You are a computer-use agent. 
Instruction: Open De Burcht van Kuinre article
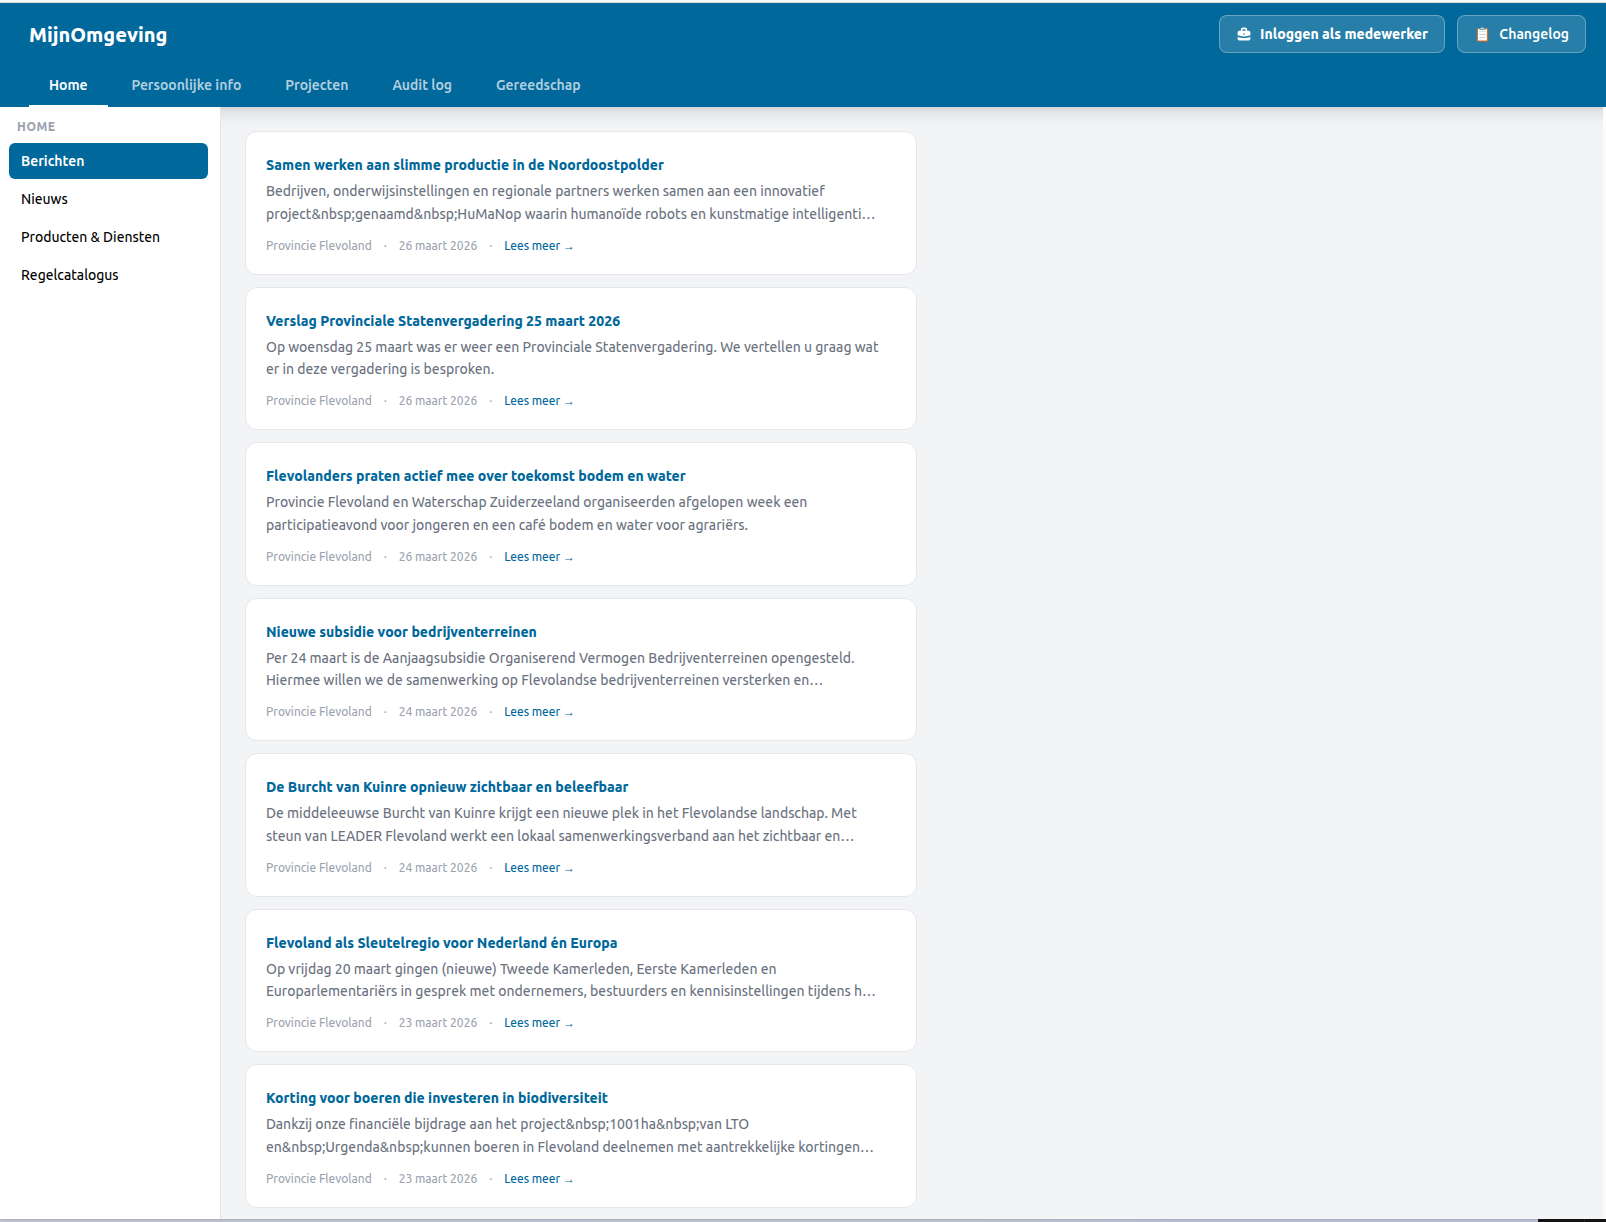point(448,786)
